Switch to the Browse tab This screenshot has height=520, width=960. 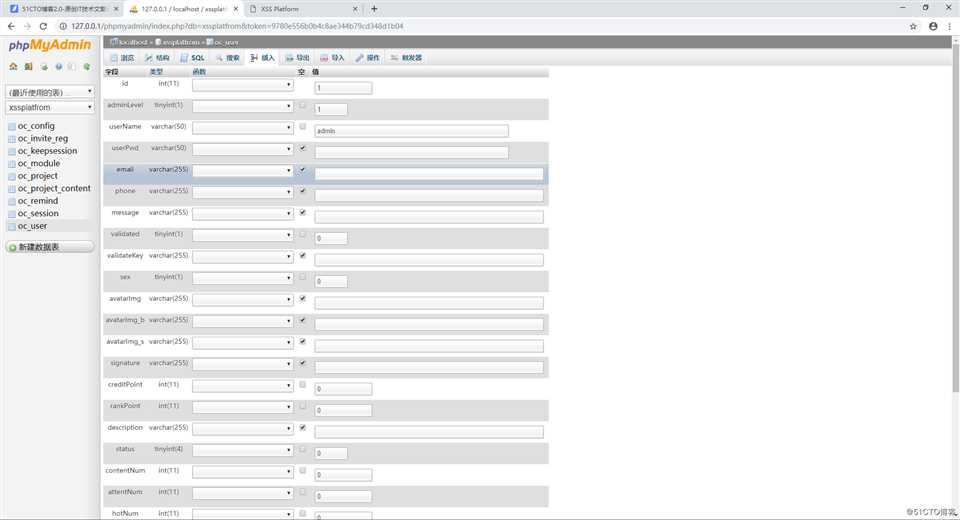122,58
